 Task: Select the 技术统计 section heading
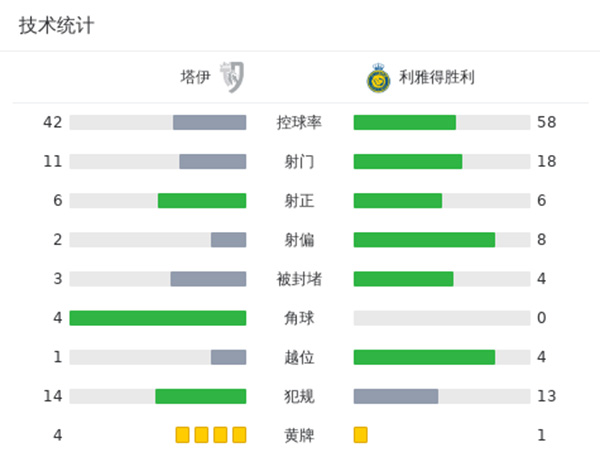coord(57,26)
